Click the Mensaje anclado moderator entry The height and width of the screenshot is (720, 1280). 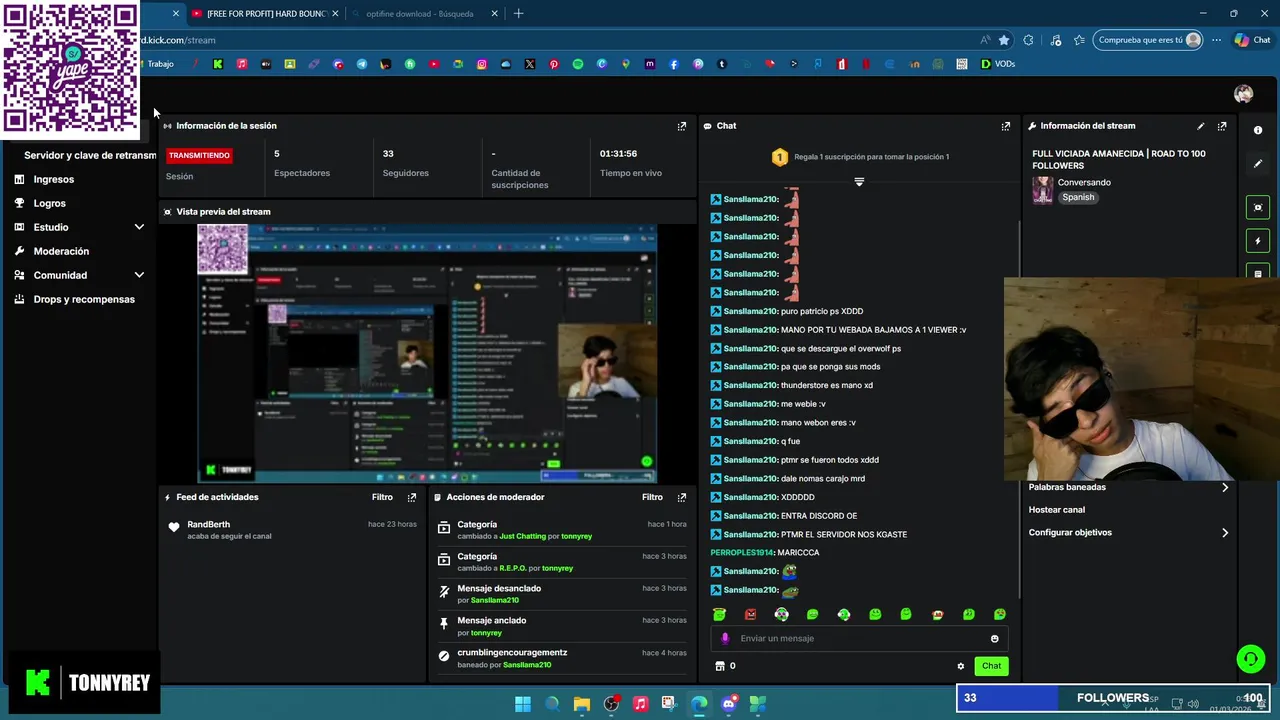point(562,626)
